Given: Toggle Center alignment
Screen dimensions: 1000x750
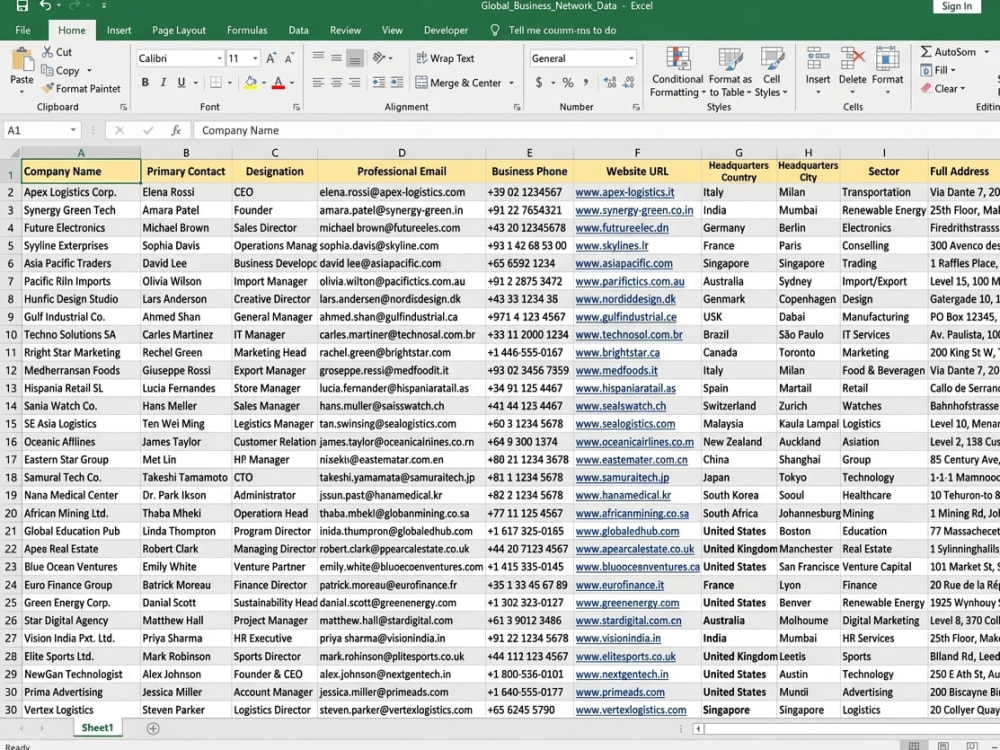Looking at the screenshot, I should (336, 82).
